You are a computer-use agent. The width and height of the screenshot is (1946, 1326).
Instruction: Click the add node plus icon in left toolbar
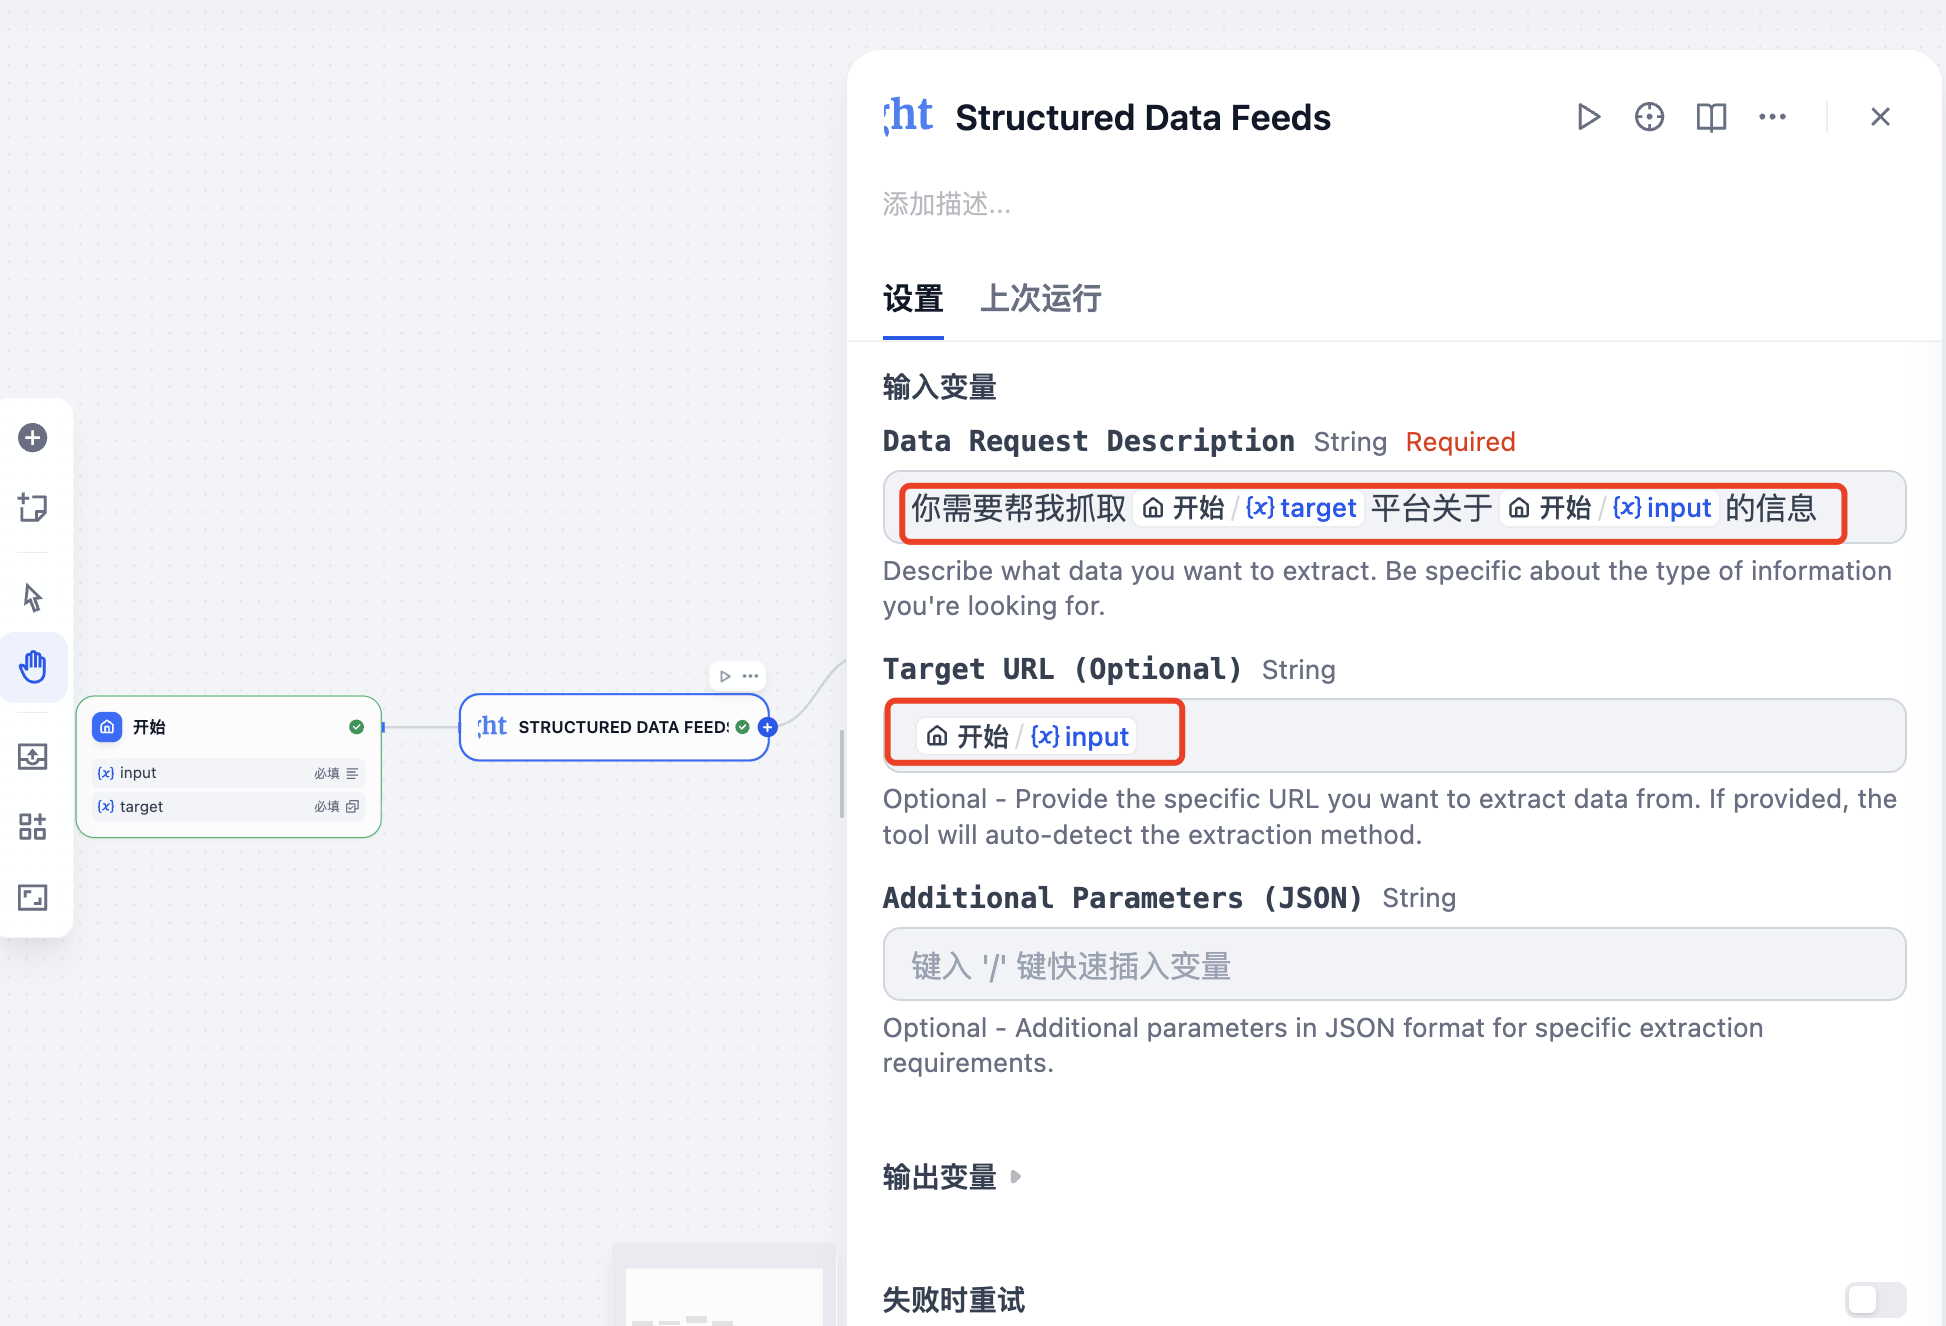pos(33,438)
